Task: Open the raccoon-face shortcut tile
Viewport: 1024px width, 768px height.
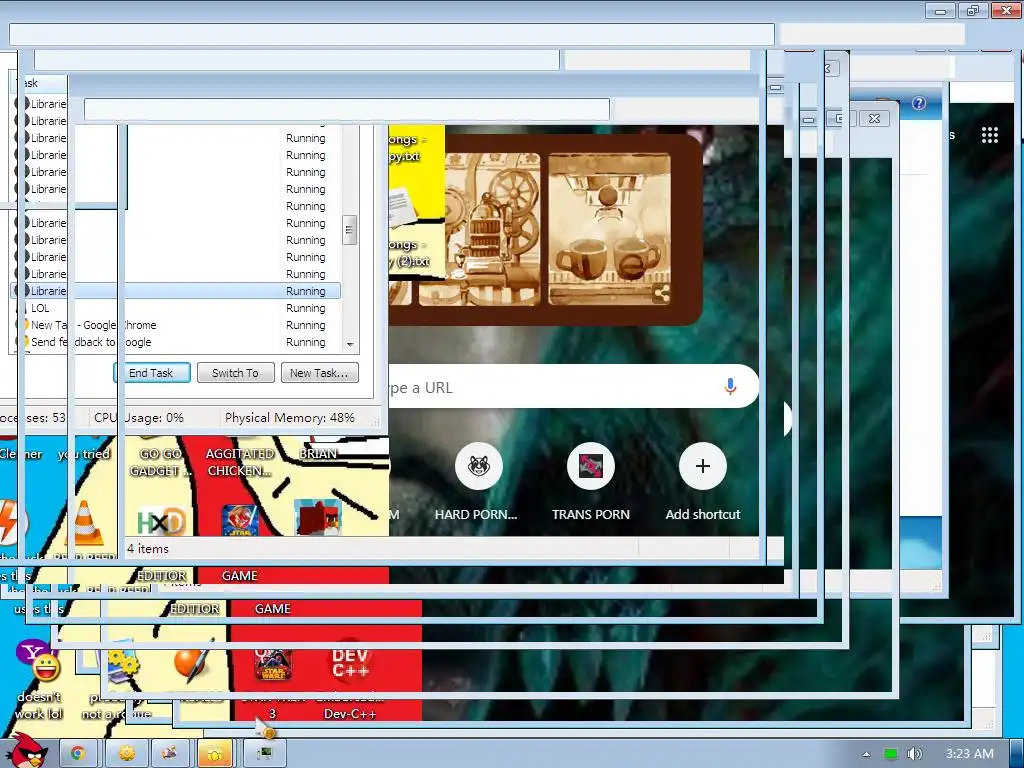Action: click(x=479, y=466)
